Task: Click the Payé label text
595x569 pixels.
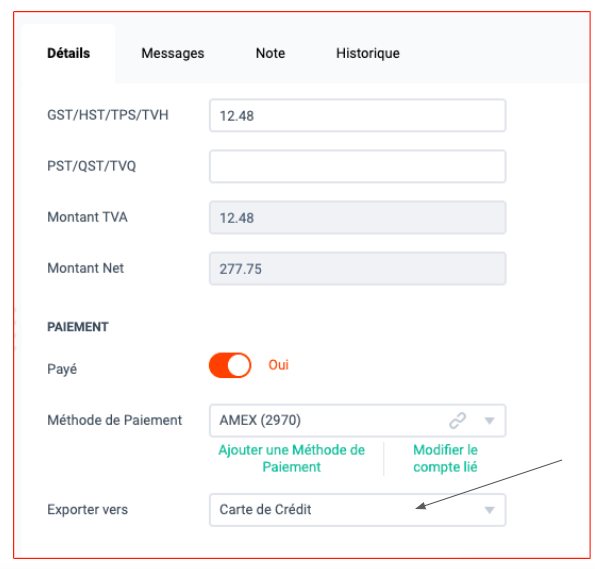Action: pos(62,369)
